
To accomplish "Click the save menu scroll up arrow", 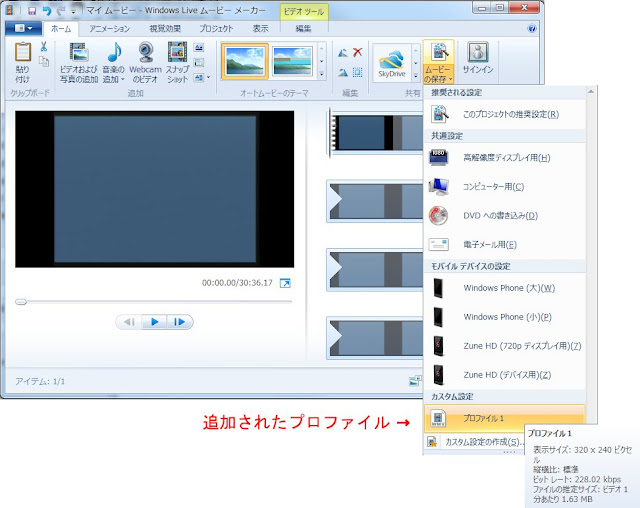I will coord(591,92).
